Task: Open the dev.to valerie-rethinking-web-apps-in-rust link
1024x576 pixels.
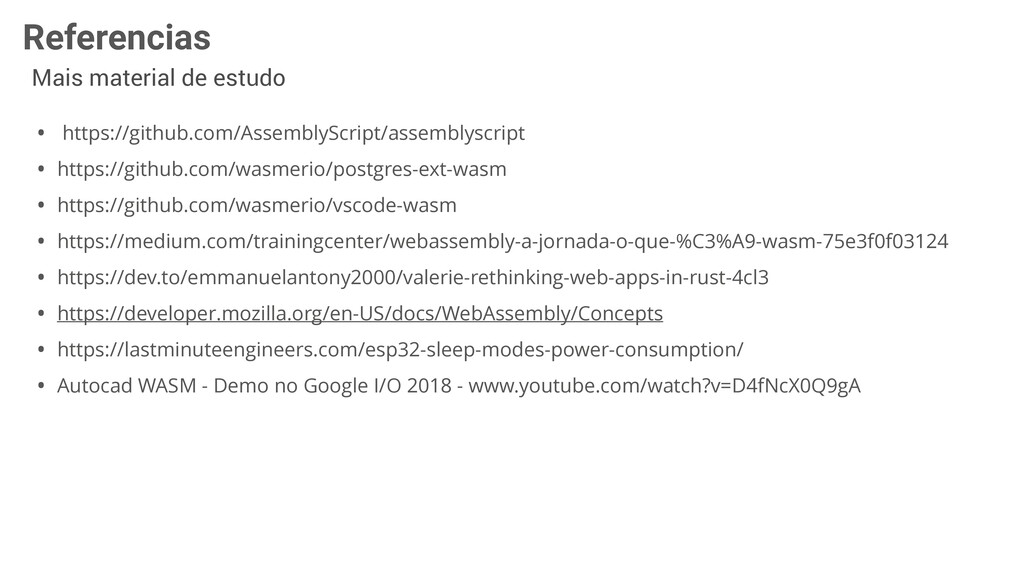Action: (x=413, y=277)
